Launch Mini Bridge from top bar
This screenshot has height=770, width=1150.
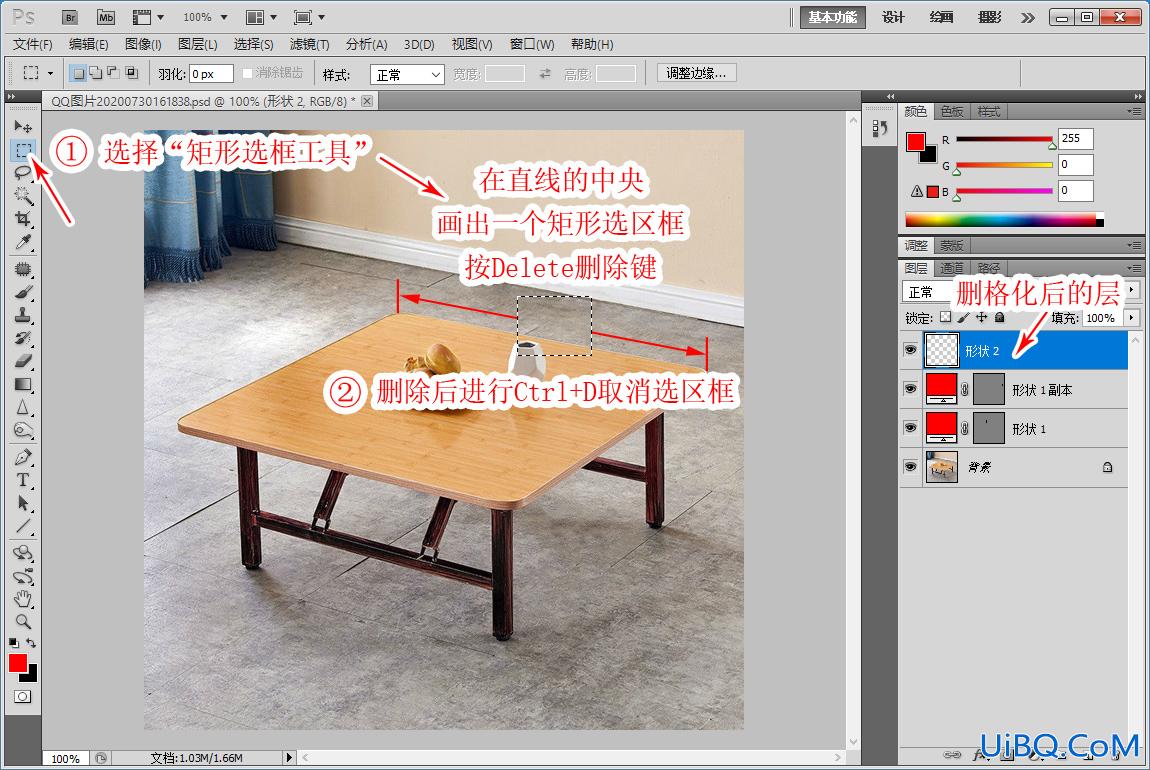click(x=106, y=17)
